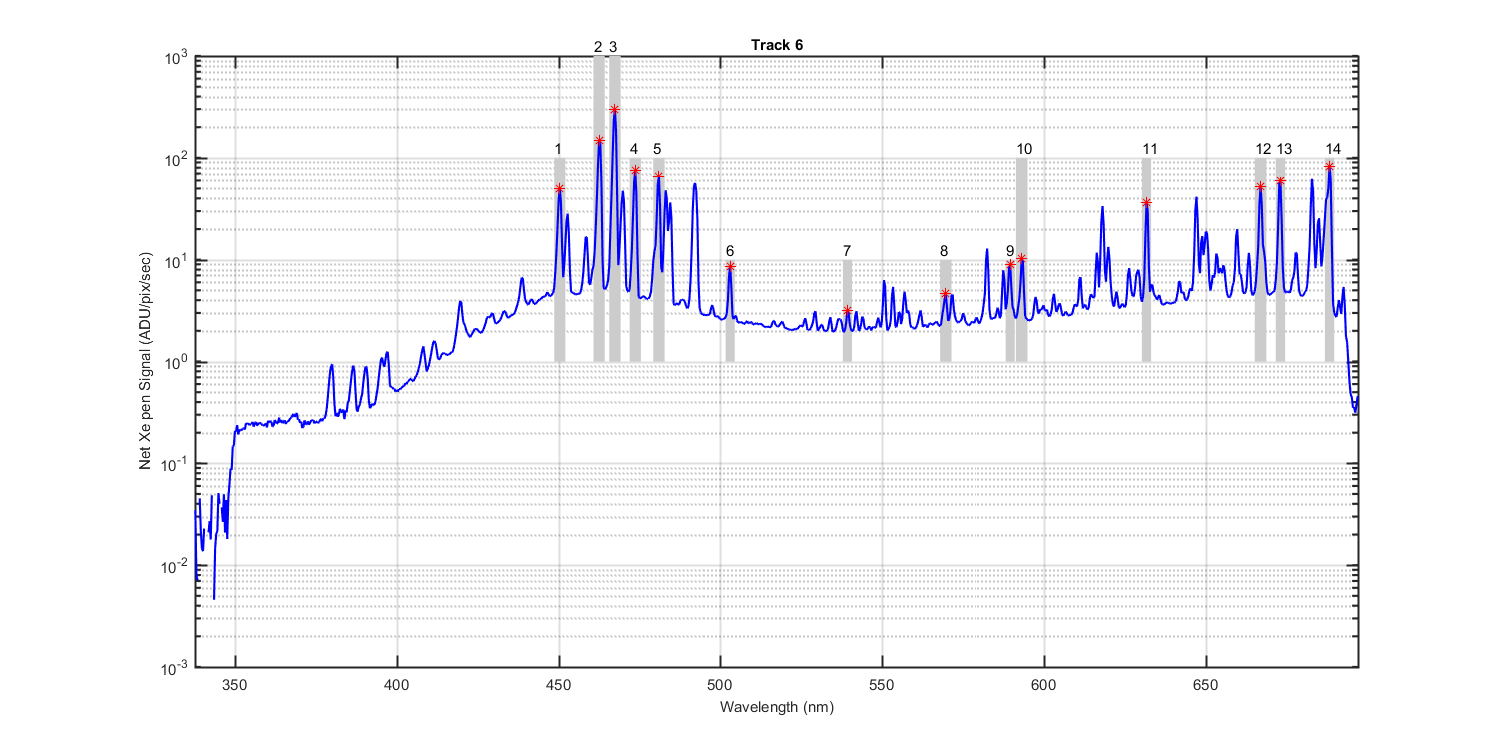Click the 10^-1 y-axis tick label
Image resolution: width=1500 pixels, height=750 pixels.
click(x=176, y=464)
